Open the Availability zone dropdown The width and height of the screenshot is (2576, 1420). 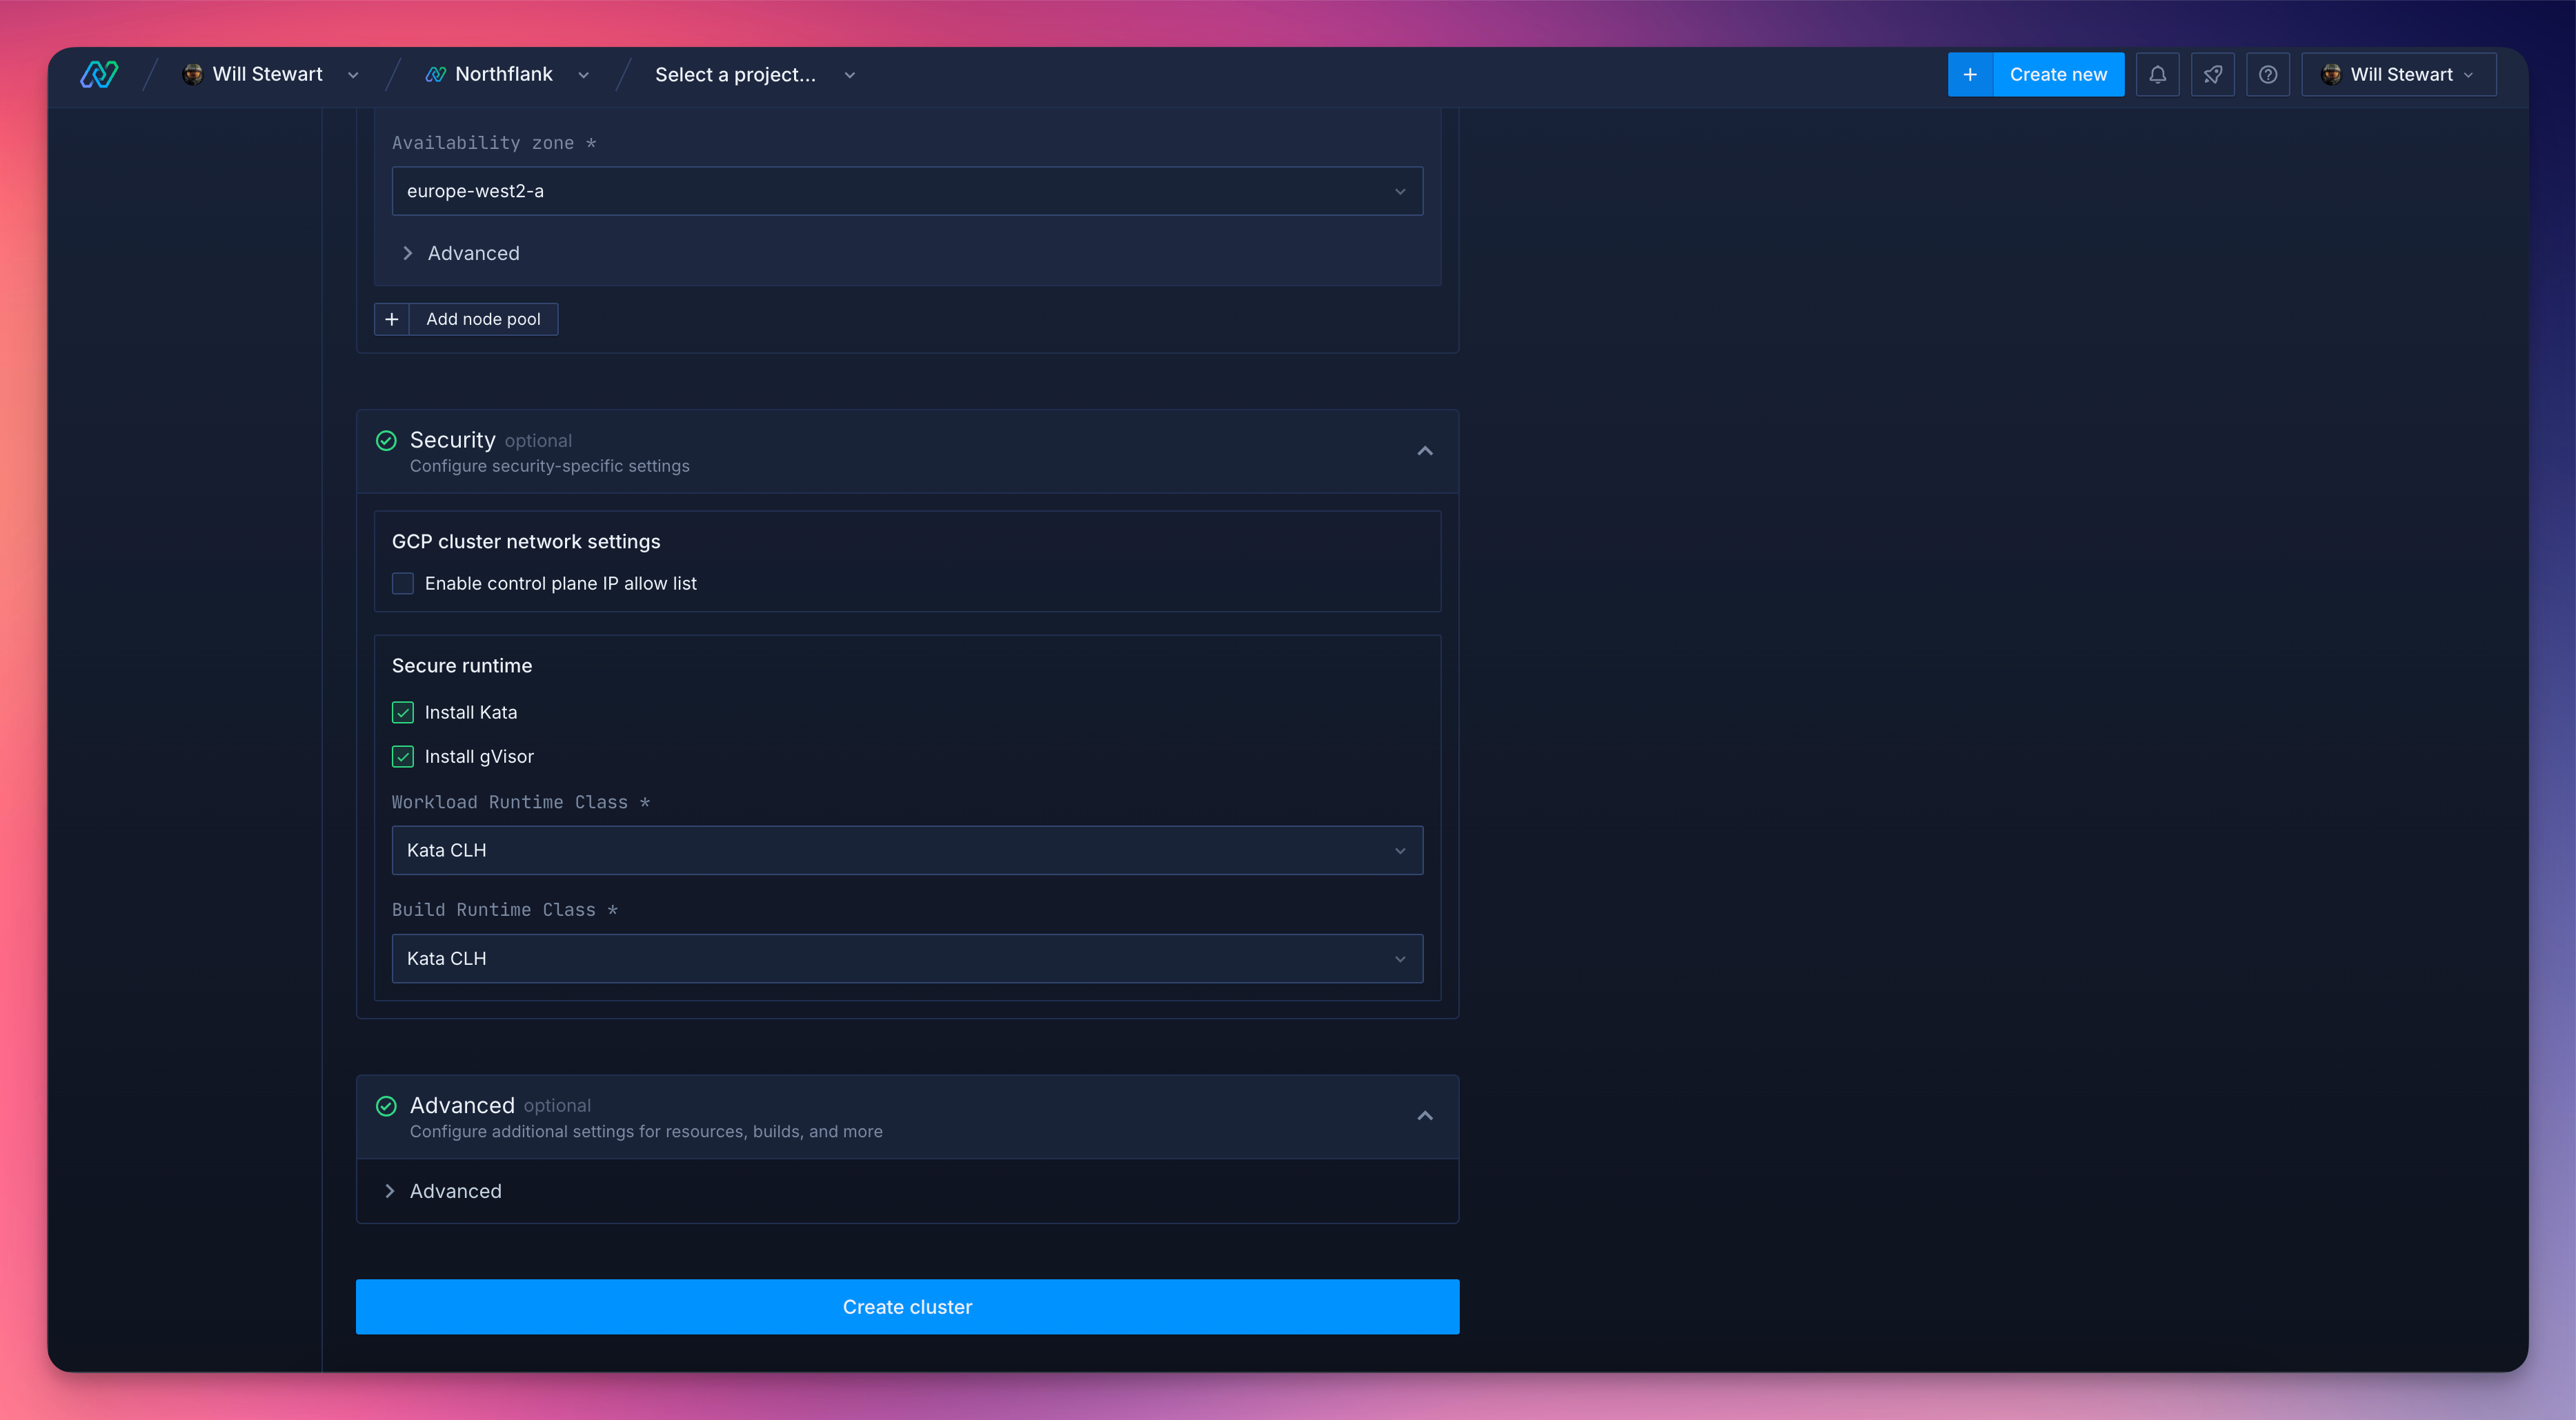906,191
